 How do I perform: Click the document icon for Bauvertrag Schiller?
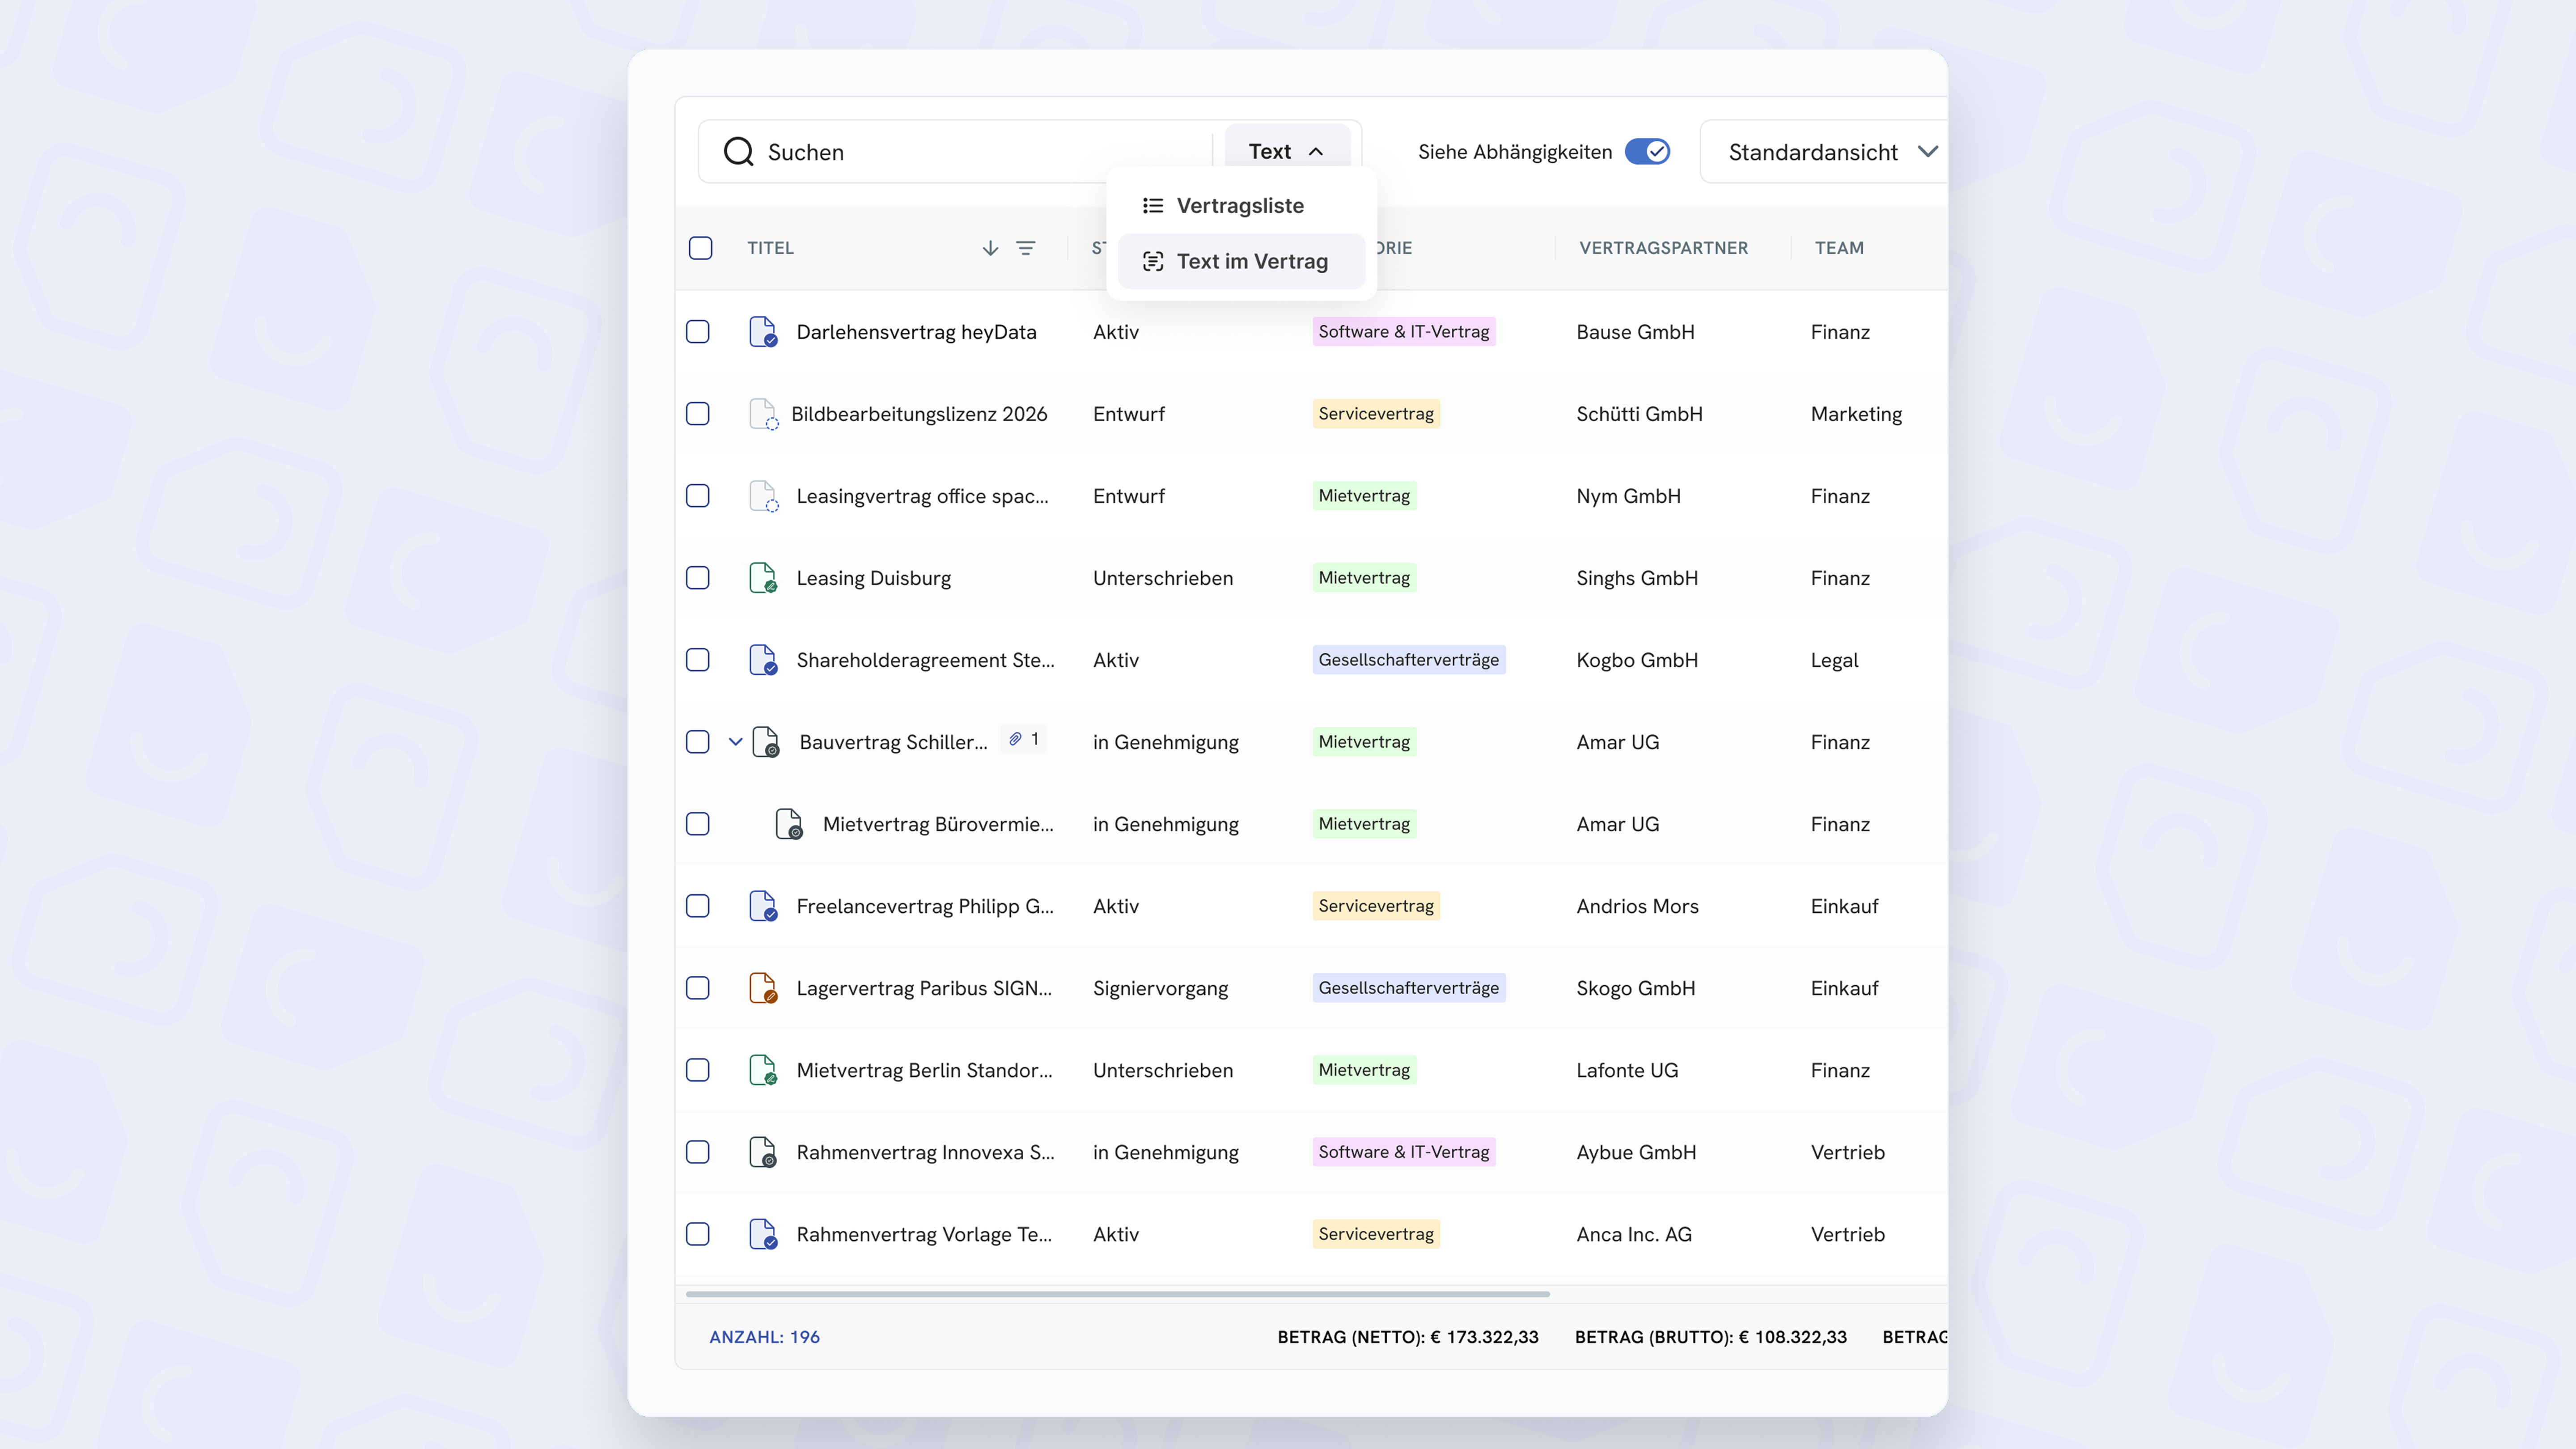point(766,742)
